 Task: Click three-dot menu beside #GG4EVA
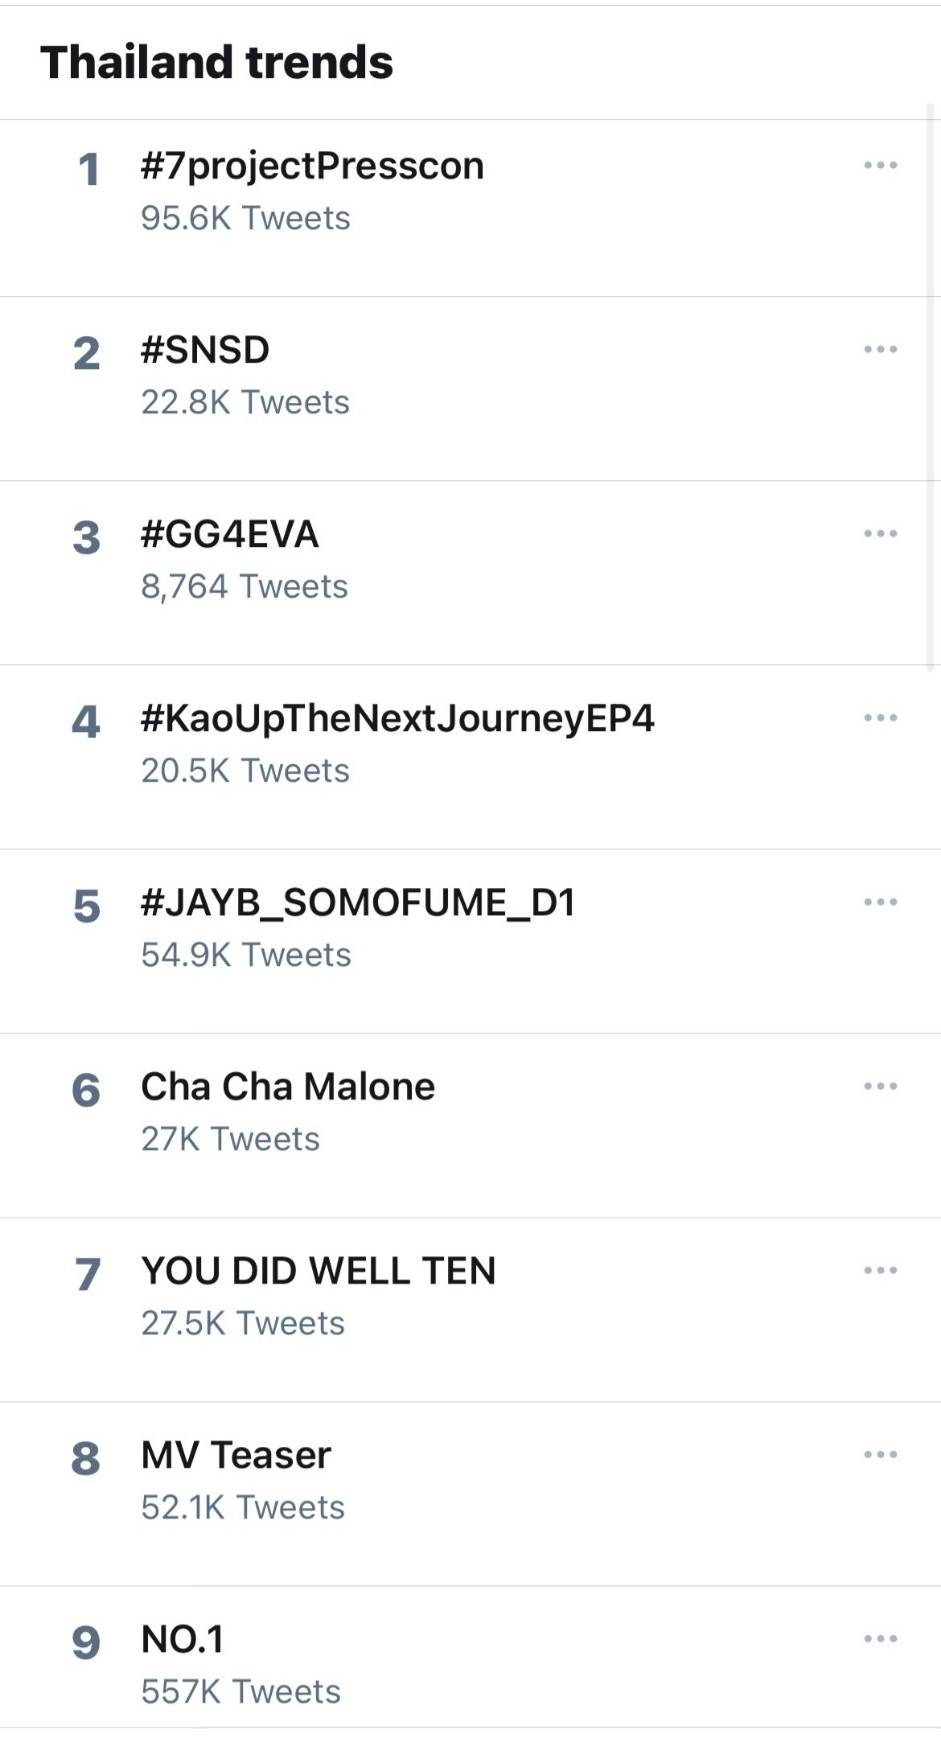coord(880,533)
